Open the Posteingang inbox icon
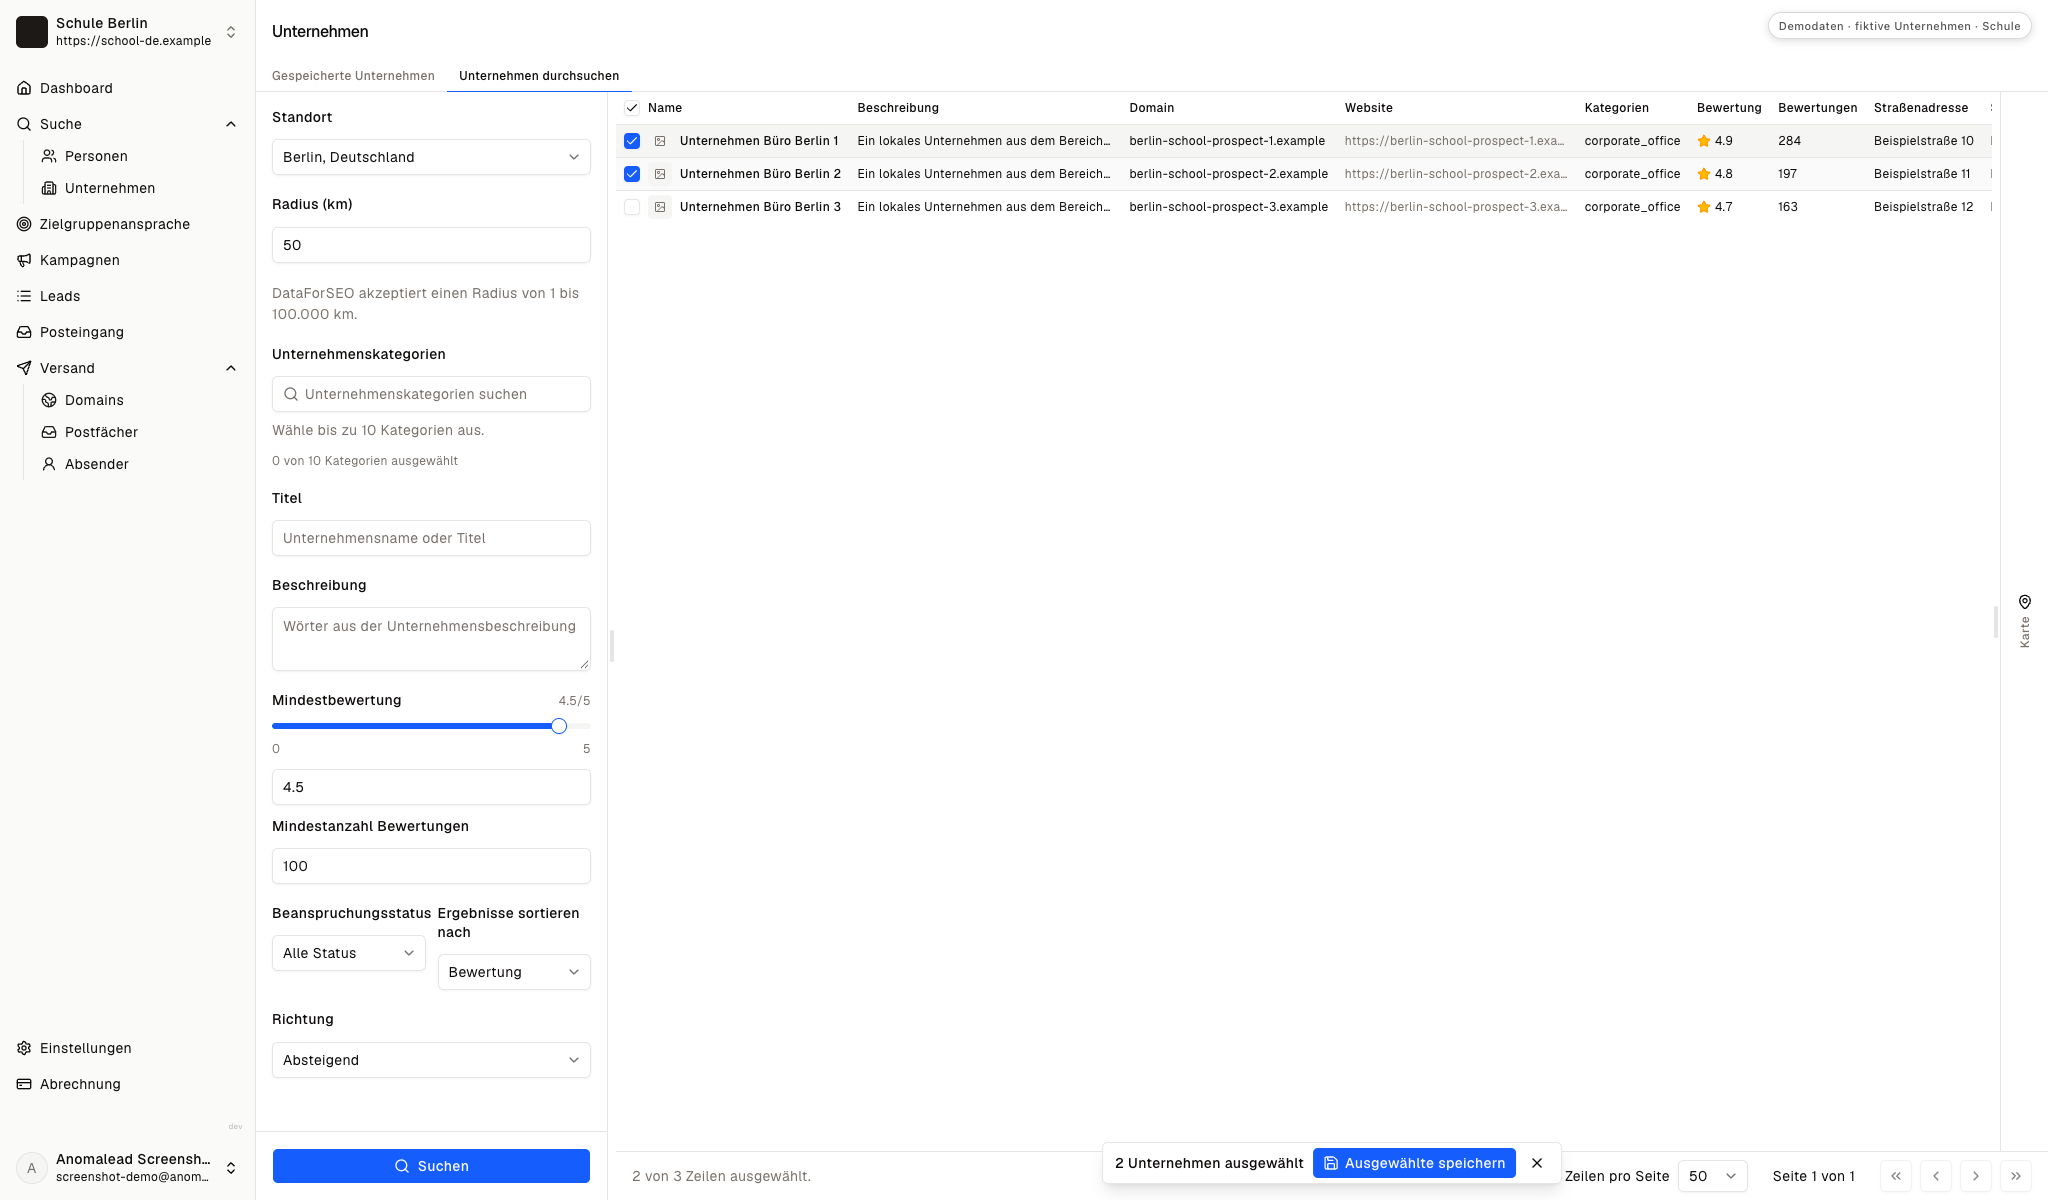Image resolution: width=2048 pixels, height=1200 pixels. point(24,332)
